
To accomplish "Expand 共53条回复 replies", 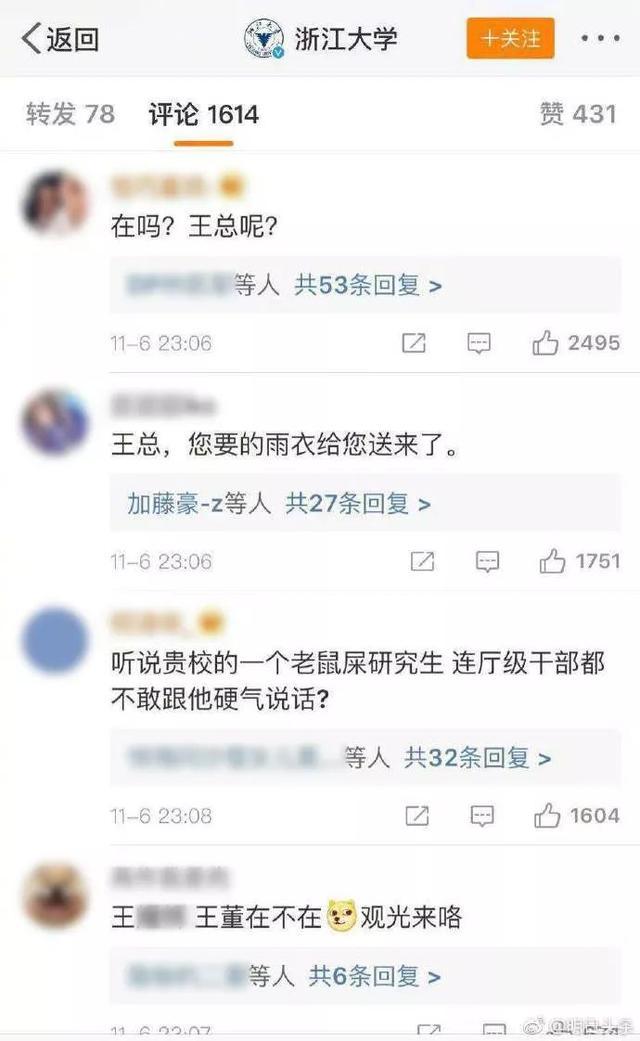I will pos(368,285).
